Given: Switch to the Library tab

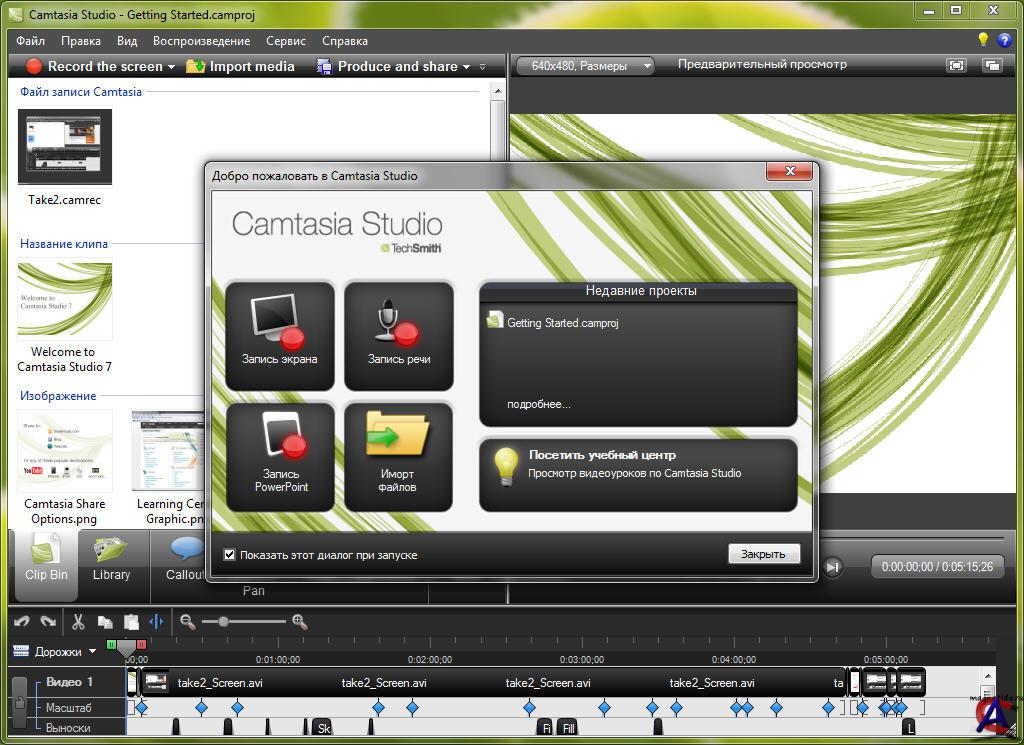Looking at the screenshot, I should coord(111,558).
